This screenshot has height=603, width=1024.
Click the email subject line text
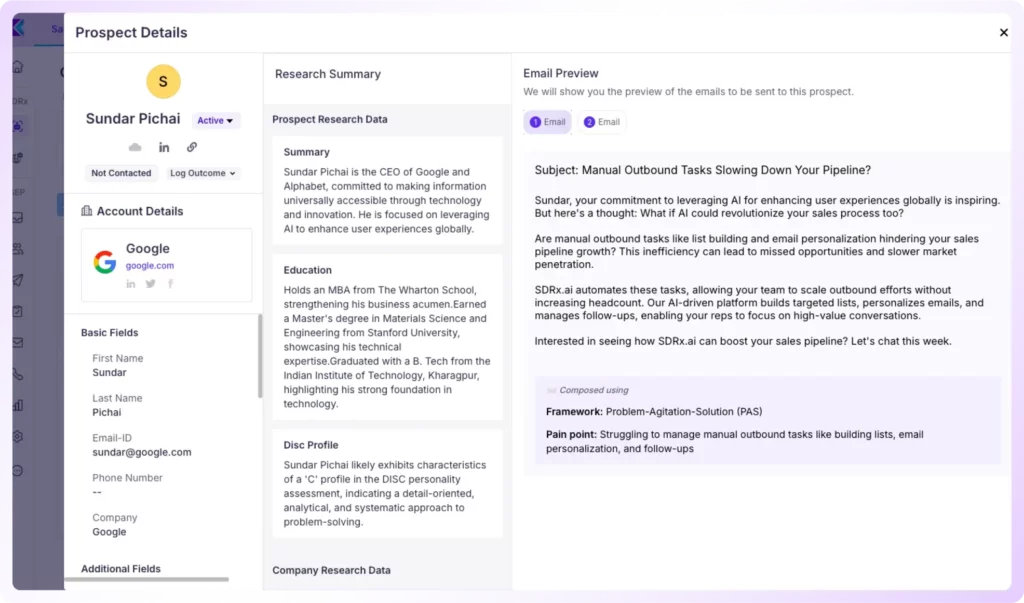click(703, 170)
